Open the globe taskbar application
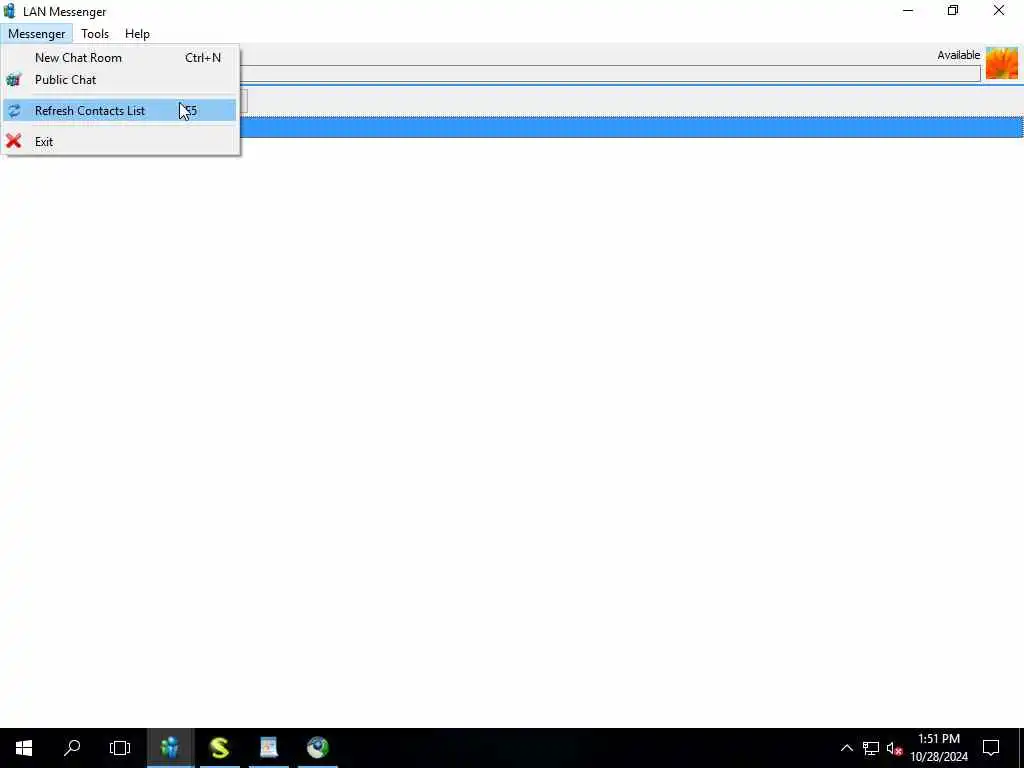The image size is (1024, 768). coord(317,748)
